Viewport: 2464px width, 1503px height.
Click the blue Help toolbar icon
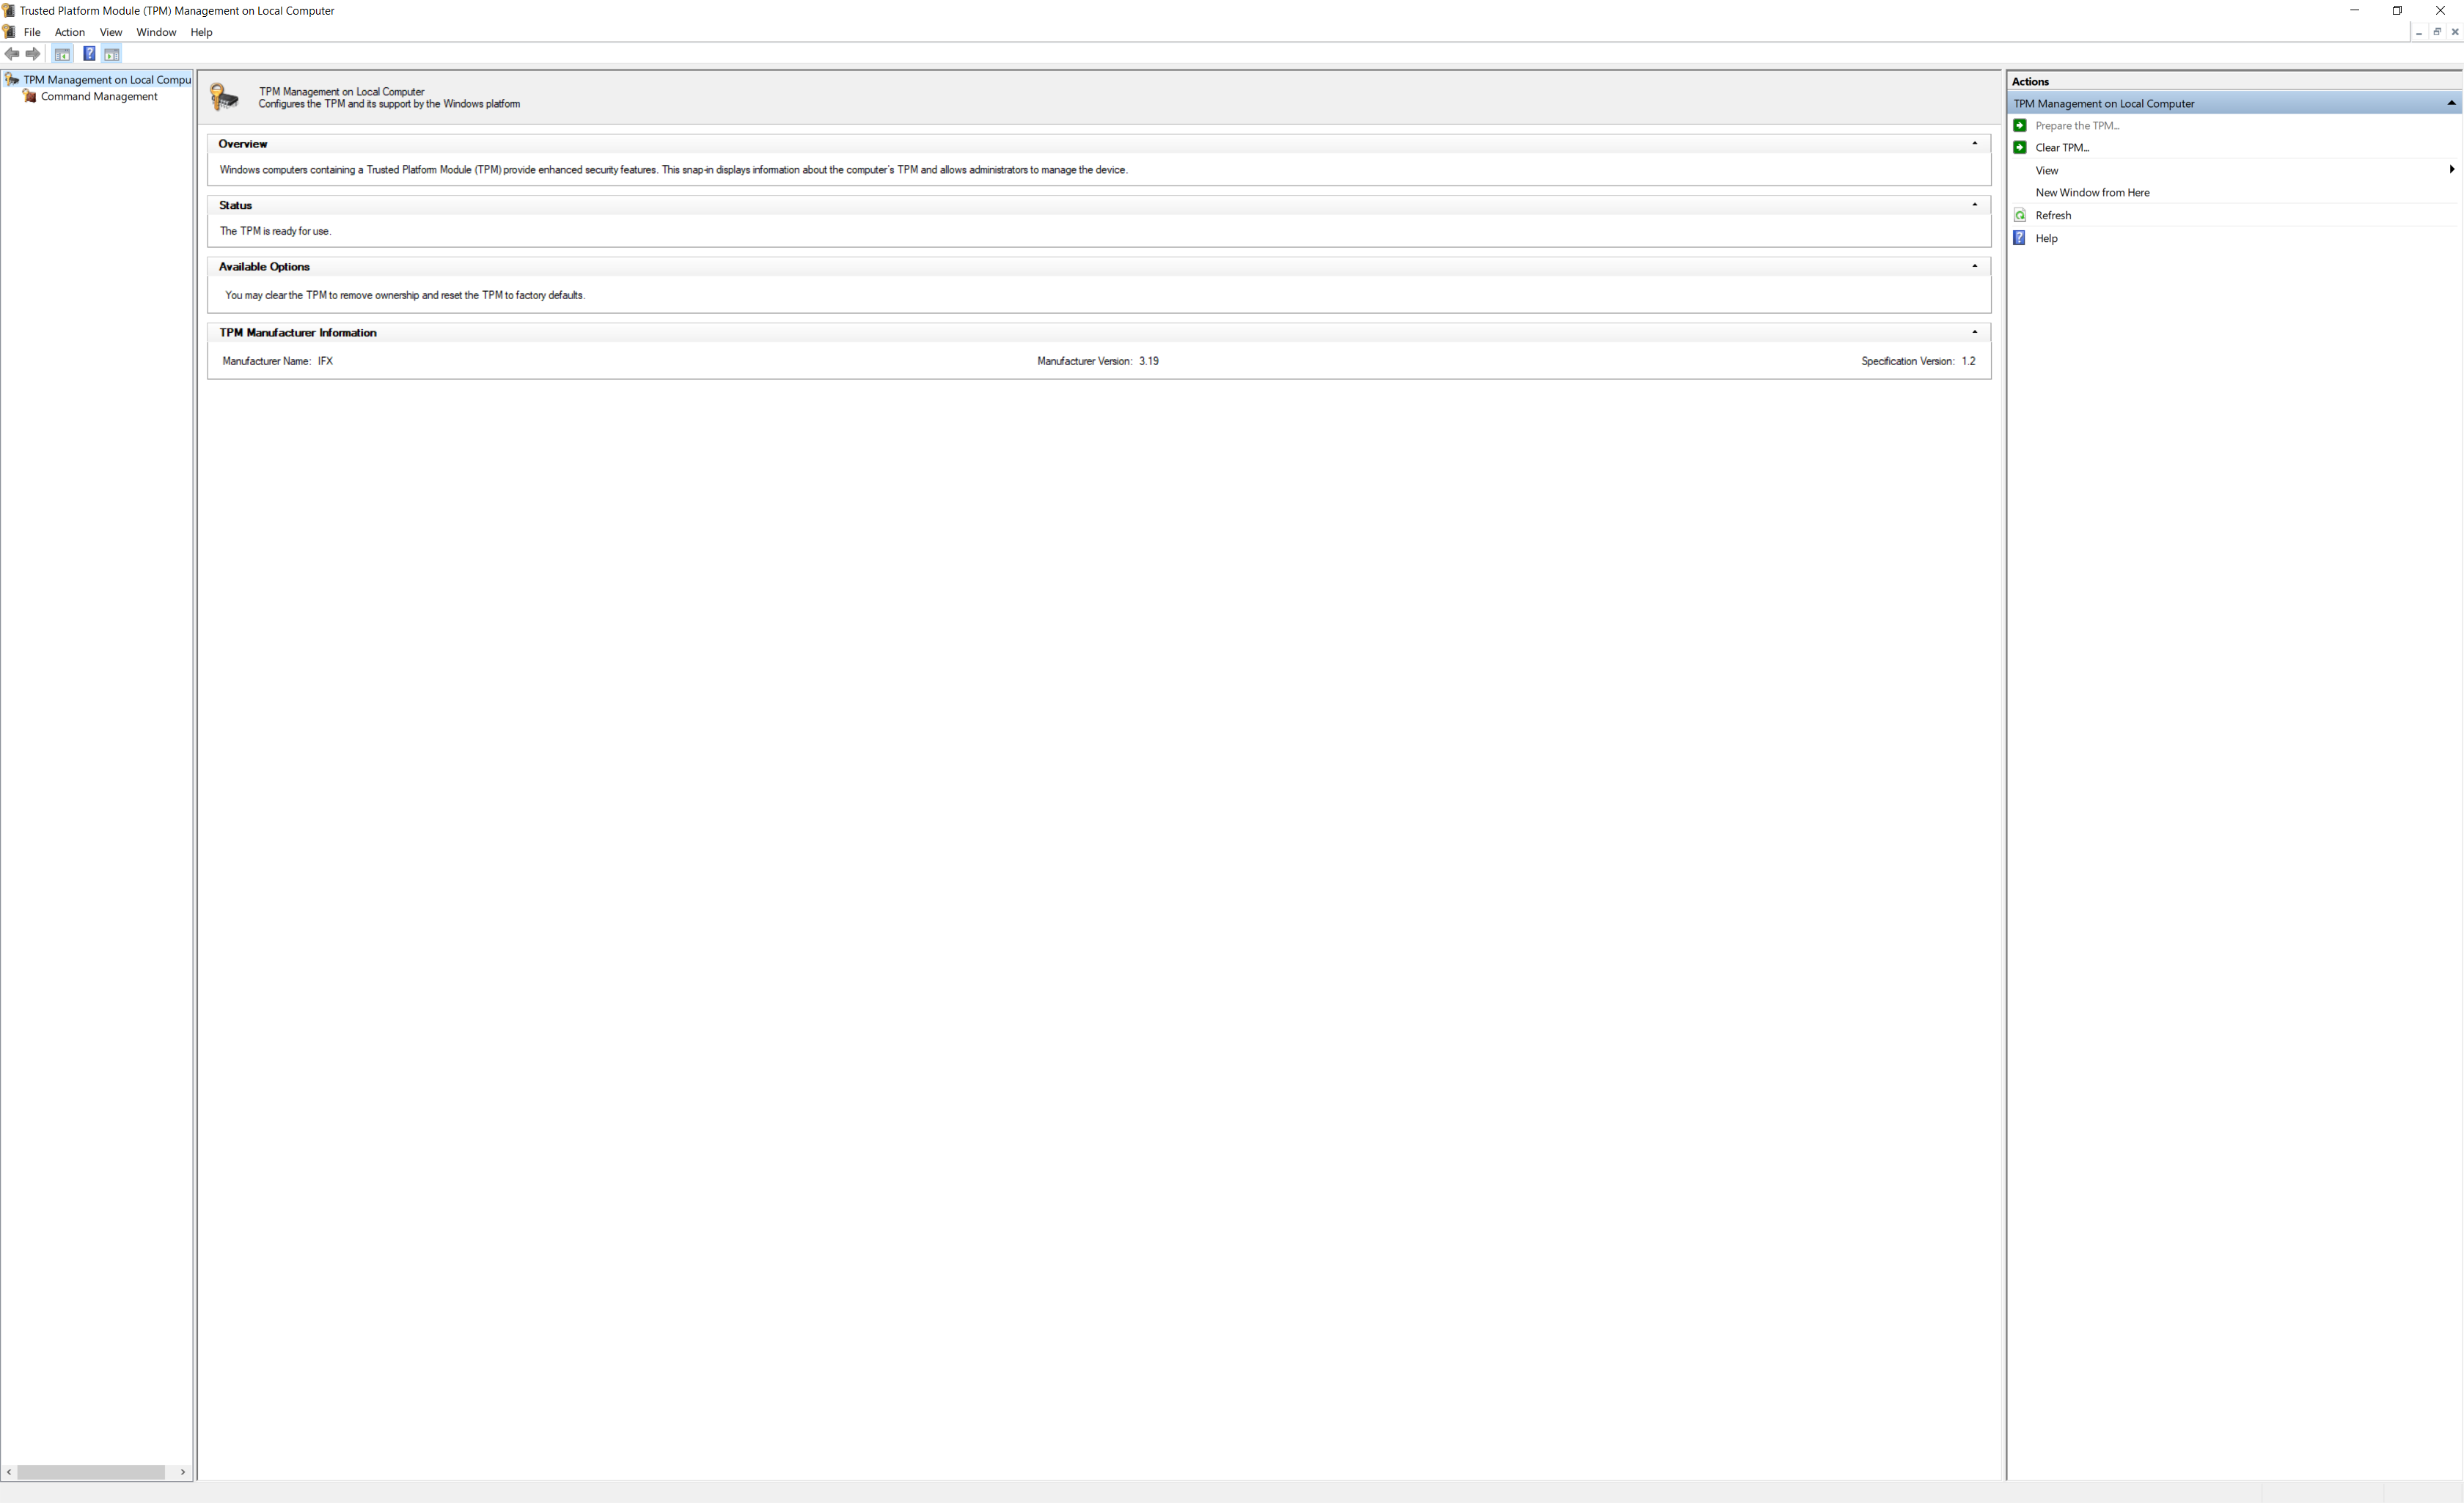tap(89, 54)
